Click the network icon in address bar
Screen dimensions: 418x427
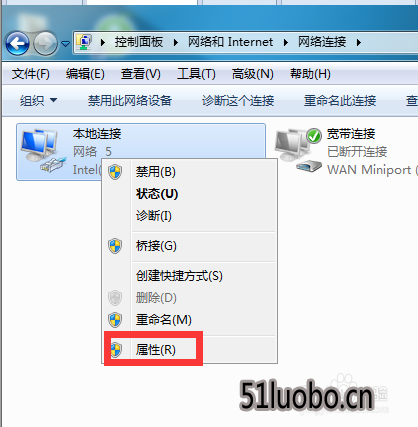[84, 42]
